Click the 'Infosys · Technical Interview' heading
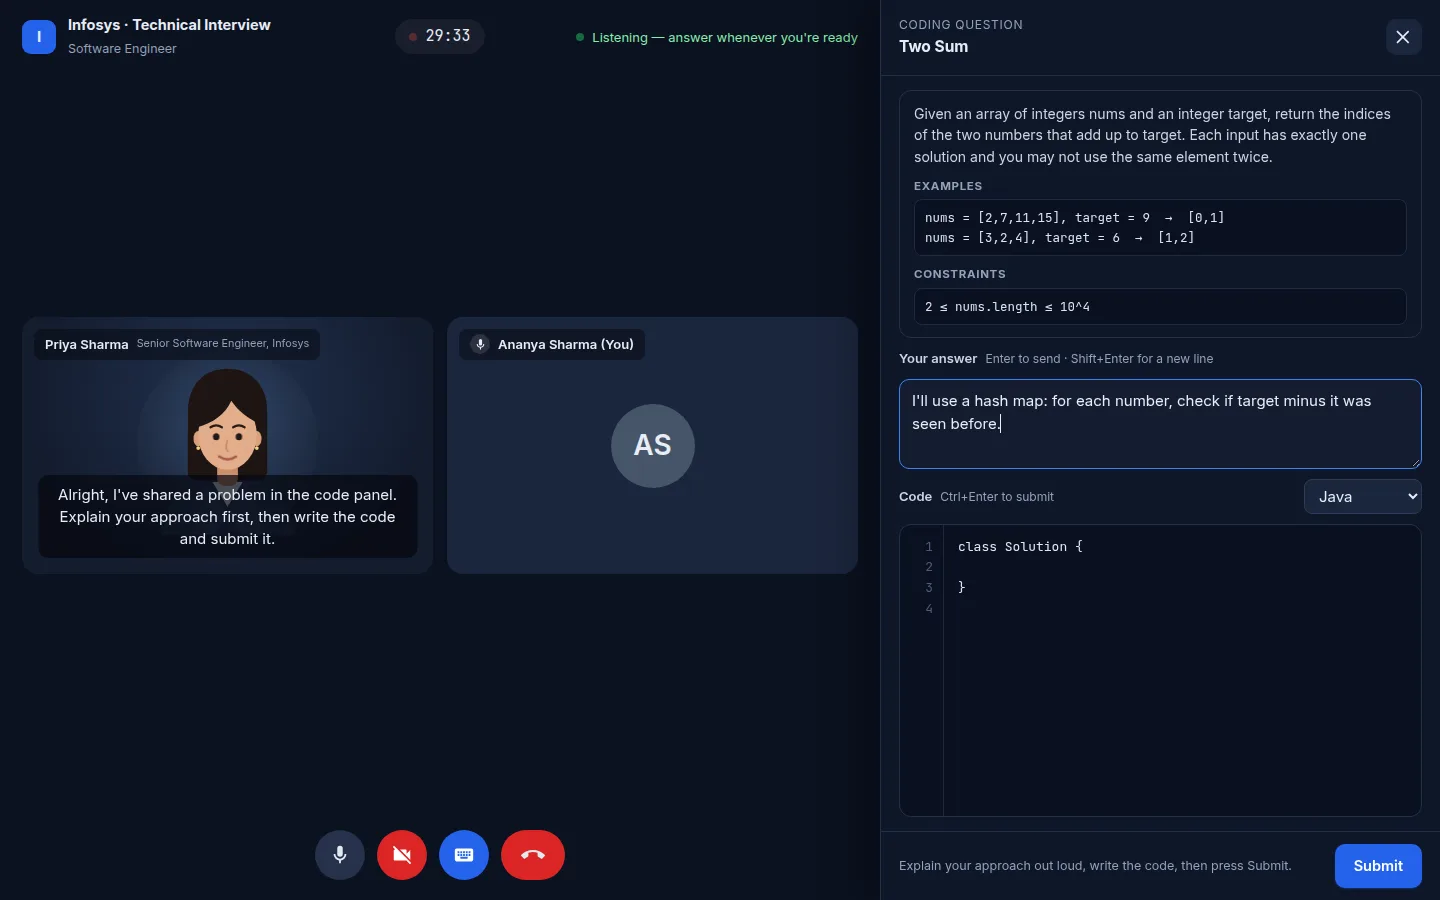 [169, 25]
